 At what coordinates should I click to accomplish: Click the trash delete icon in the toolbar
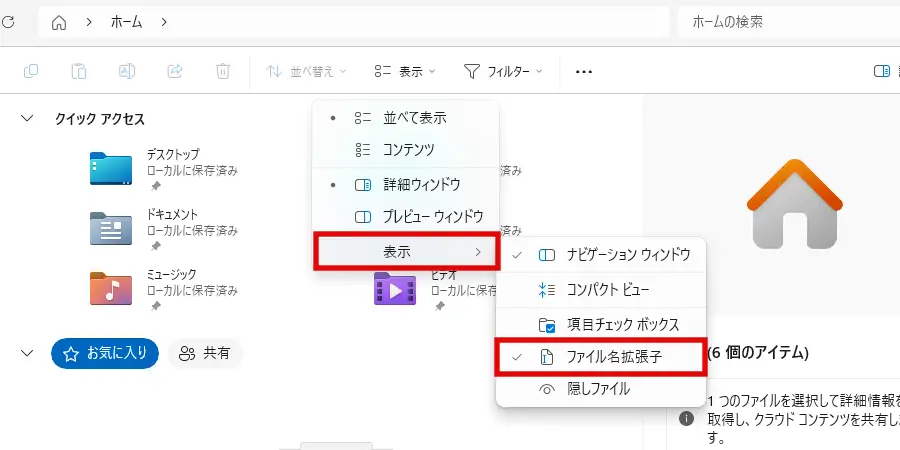coord(223,71)
